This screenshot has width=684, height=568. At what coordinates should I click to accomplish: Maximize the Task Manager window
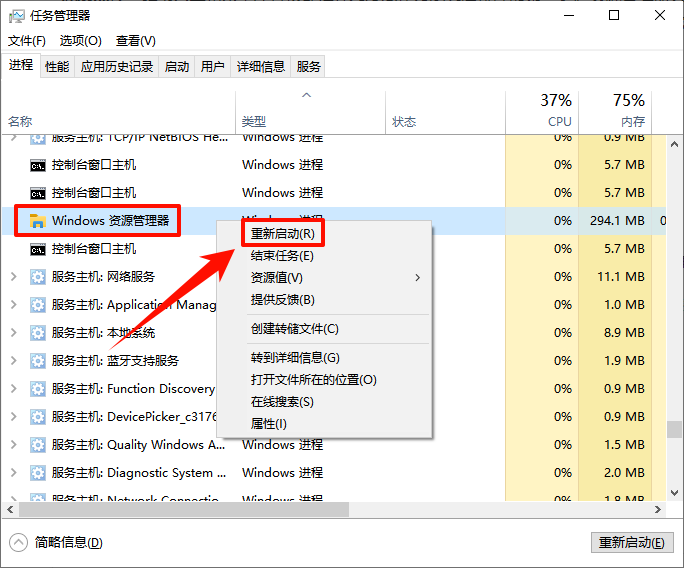click(614, 16)
